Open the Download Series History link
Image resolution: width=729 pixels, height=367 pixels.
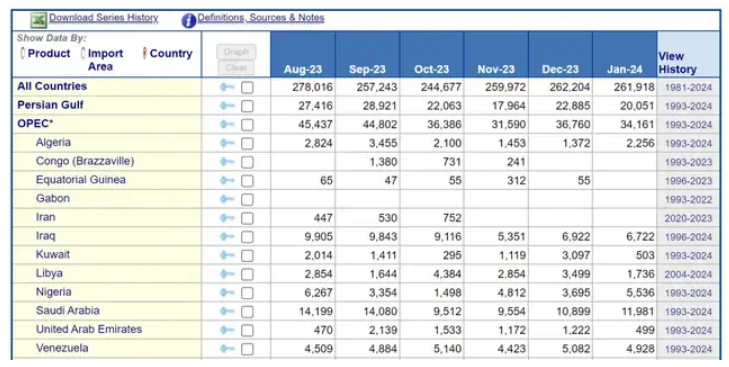[x=104, y=18]
